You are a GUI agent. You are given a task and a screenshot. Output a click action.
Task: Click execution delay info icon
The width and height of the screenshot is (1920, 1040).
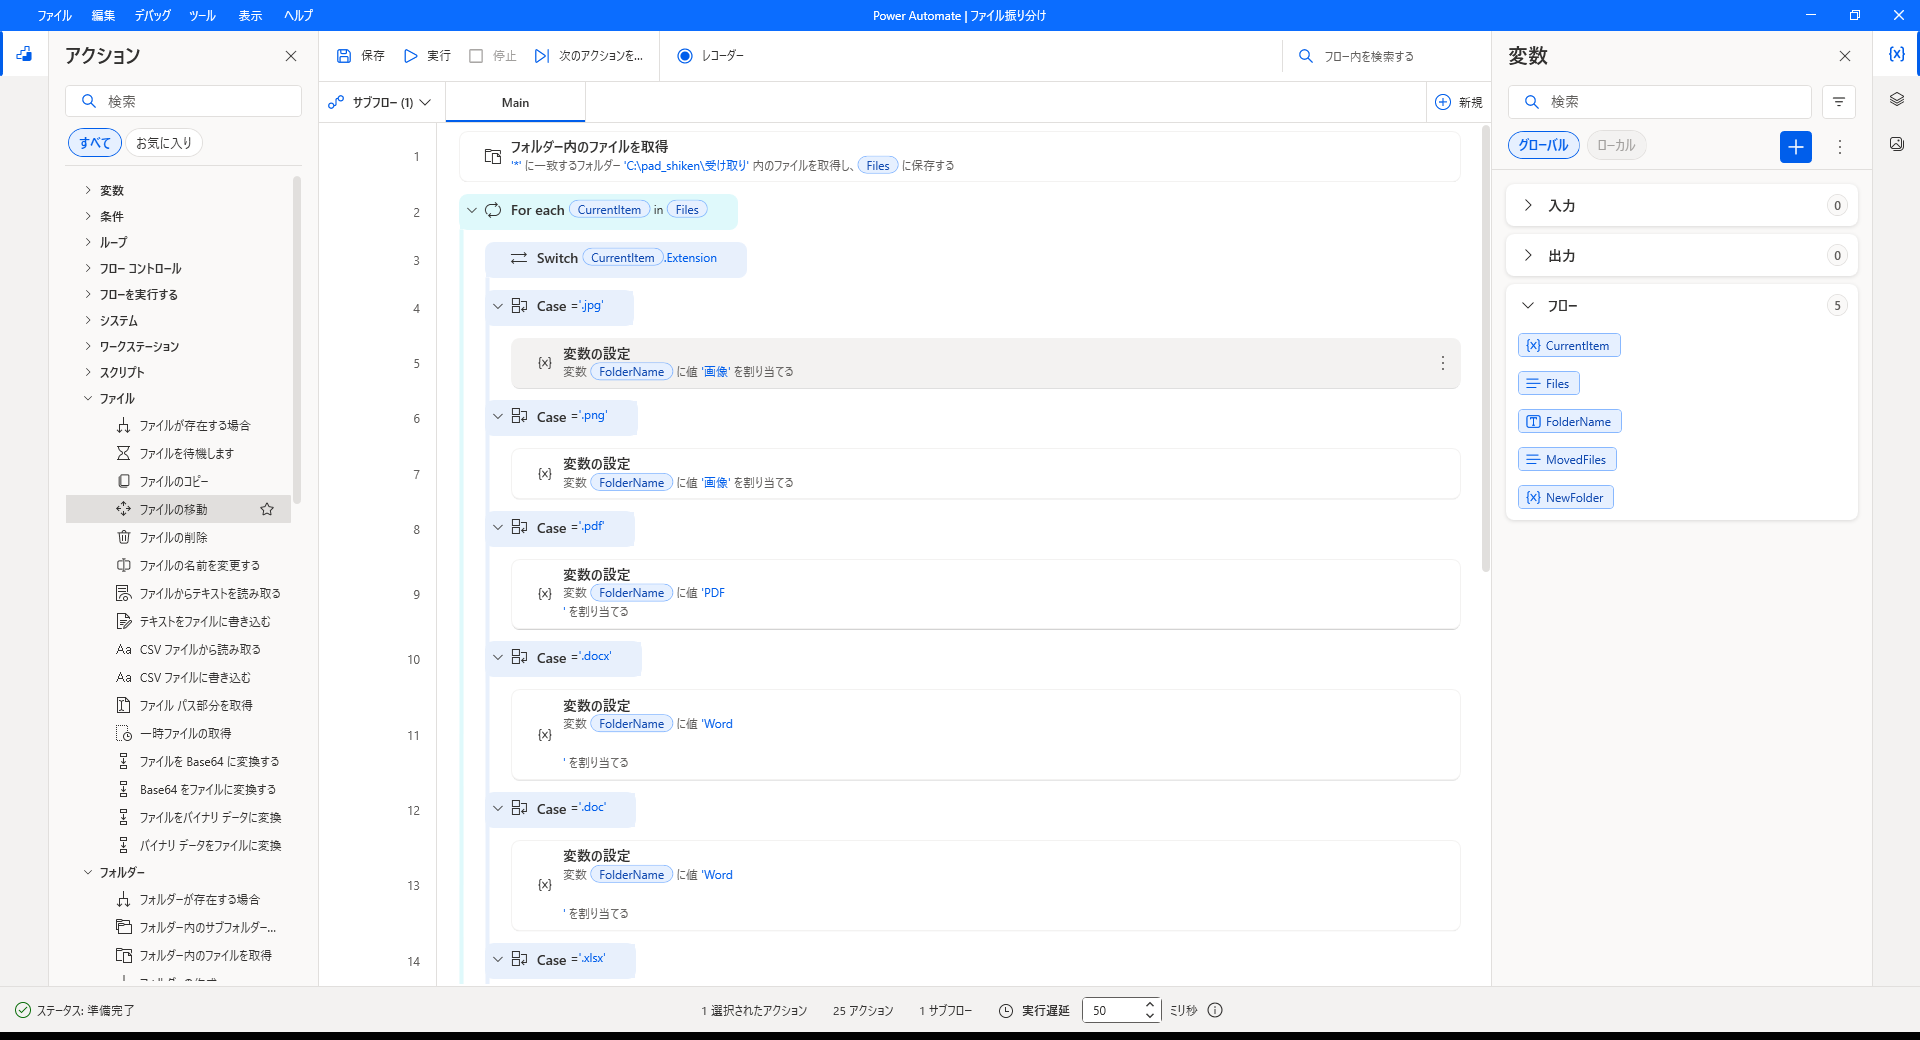(x=1215, y=1010)
